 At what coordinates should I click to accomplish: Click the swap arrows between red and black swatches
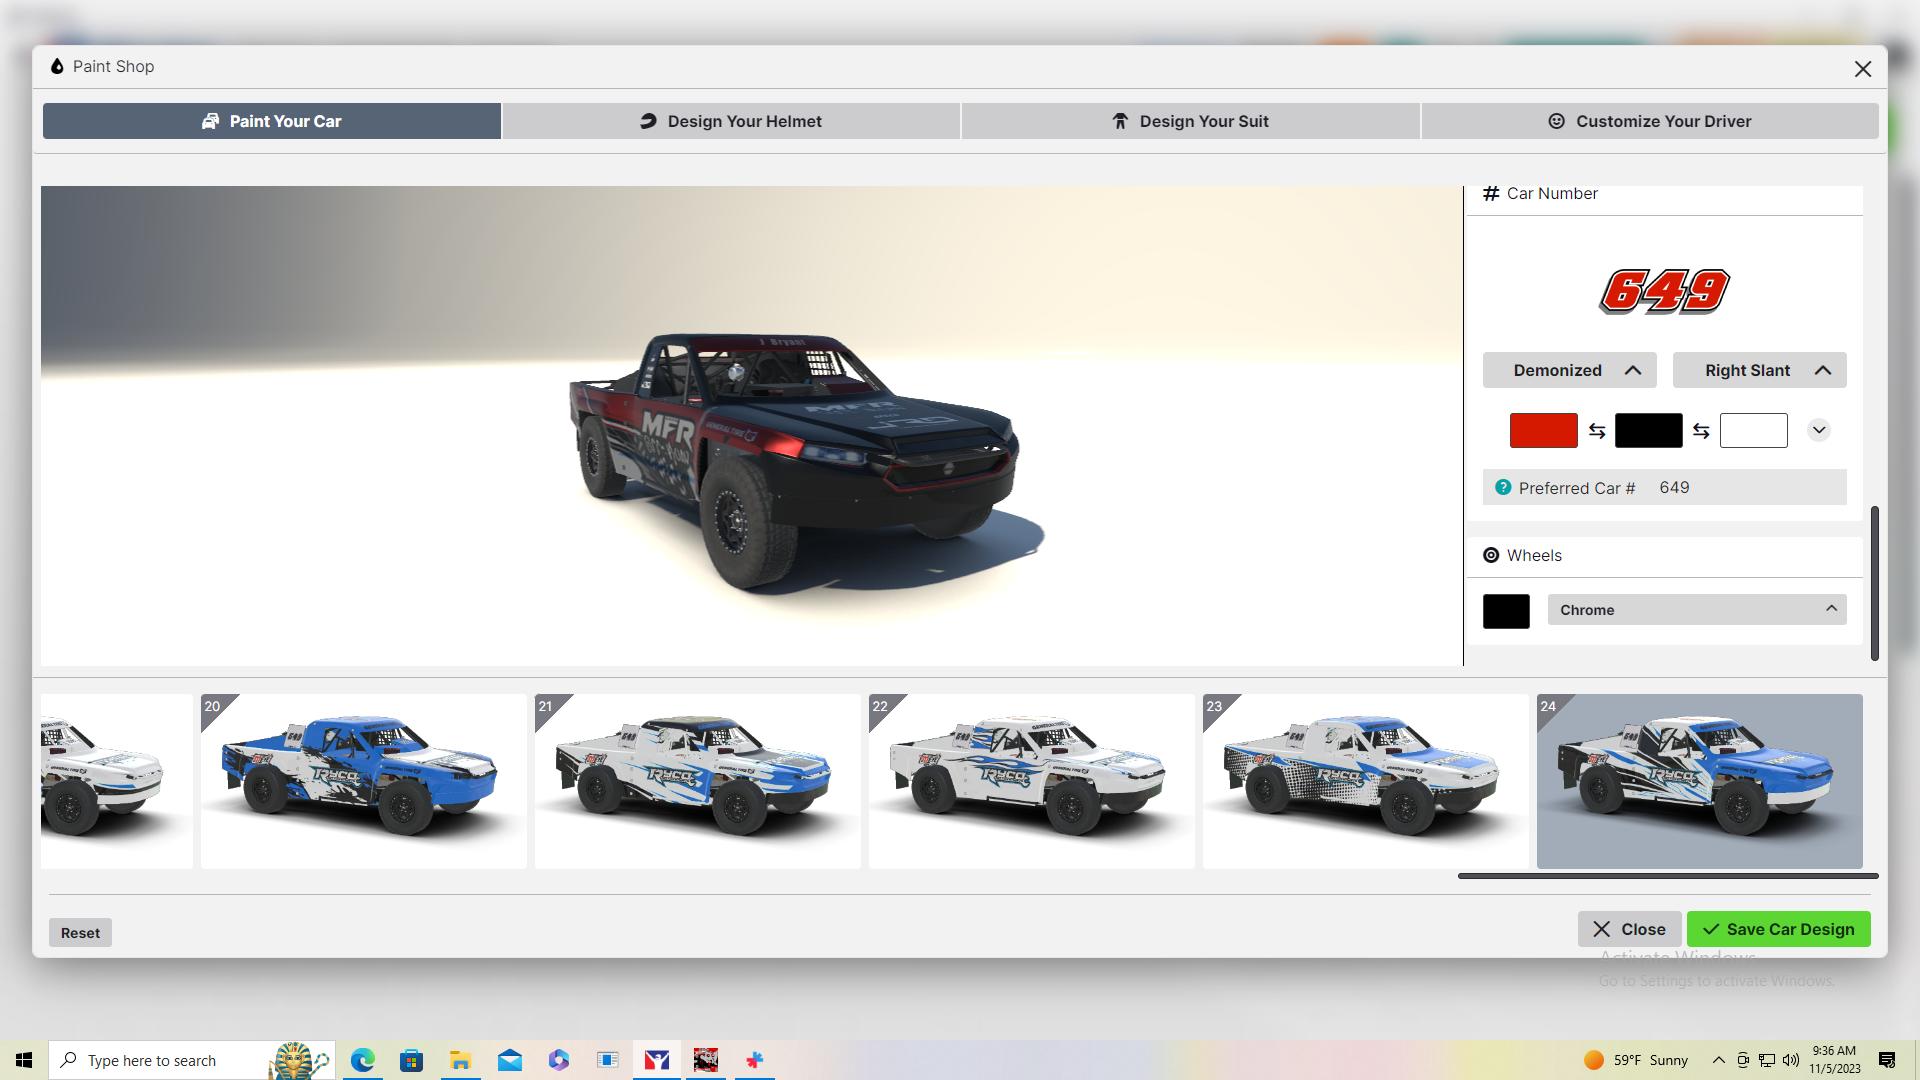[1595, 430]
